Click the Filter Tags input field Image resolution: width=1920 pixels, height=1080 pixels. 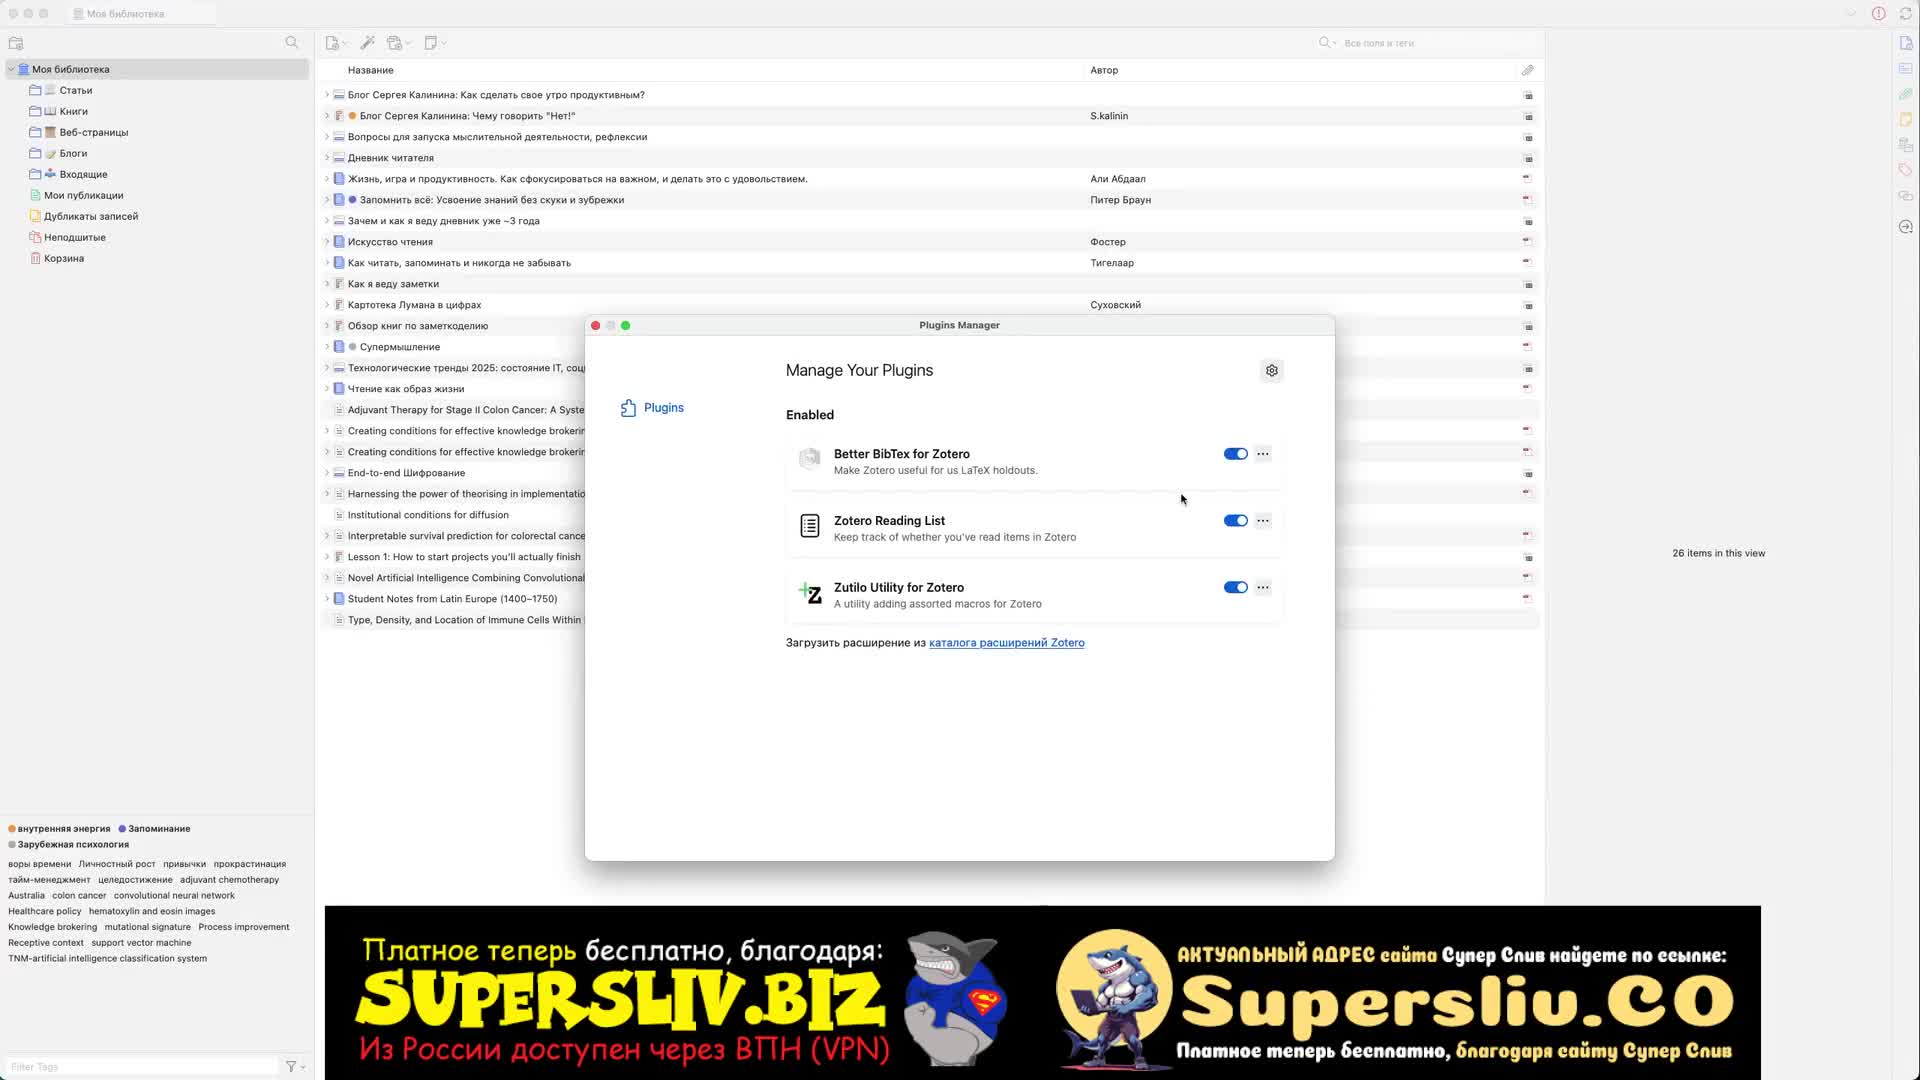click(x=140, y=1067)
